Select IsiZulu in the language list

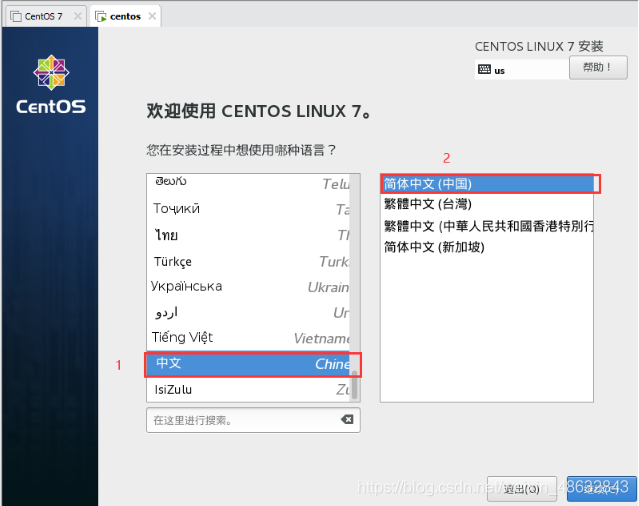coord(248,389)
